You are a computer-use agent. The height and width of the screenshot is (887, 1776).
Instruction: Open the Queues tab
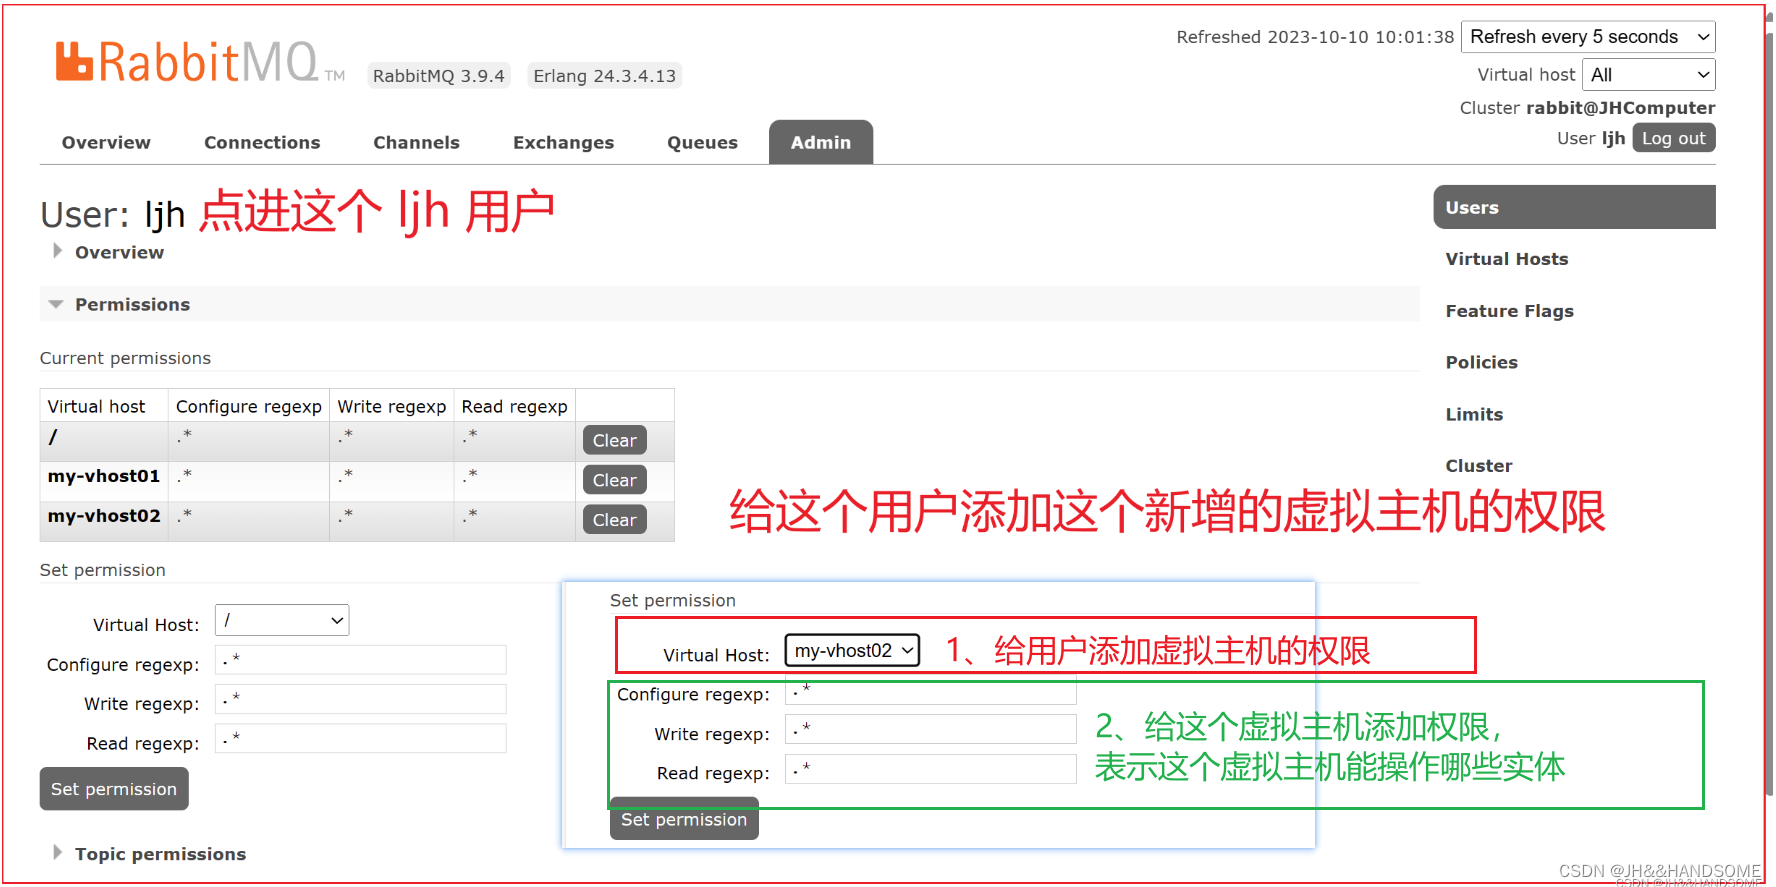click(702, 142)
